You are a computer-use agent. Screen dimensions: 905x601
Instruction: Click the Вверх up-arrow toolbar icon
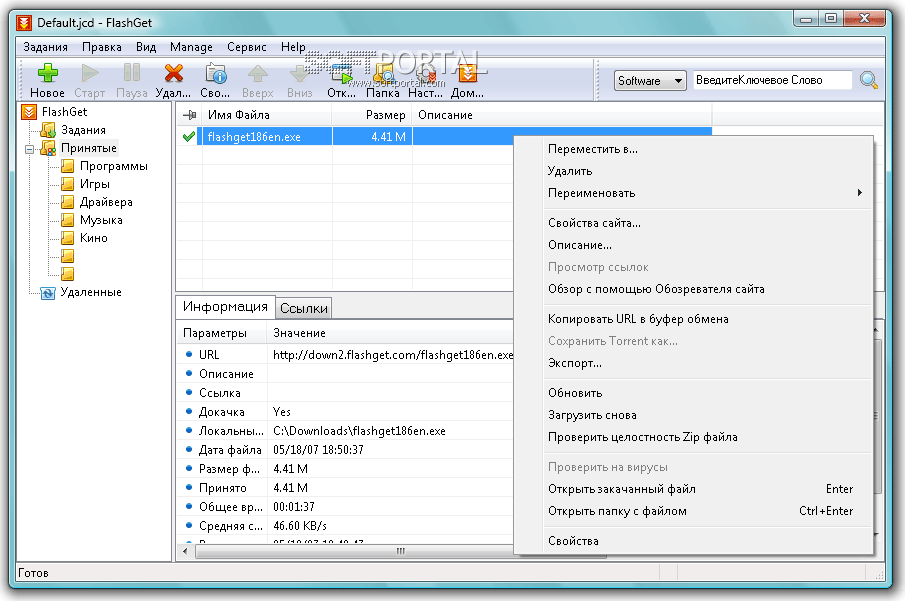(x=257, y=73)
